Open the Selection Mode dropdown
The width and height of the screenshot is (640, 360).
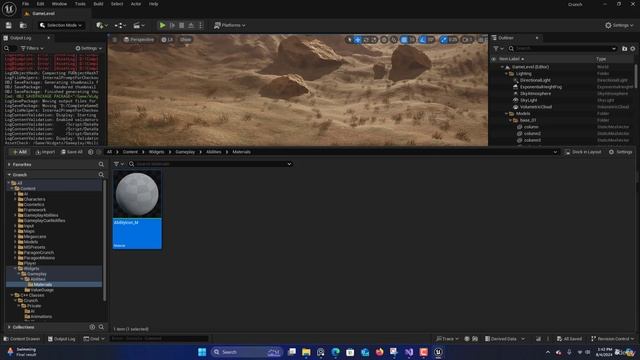pyautogui.click(x=61, y=25)
